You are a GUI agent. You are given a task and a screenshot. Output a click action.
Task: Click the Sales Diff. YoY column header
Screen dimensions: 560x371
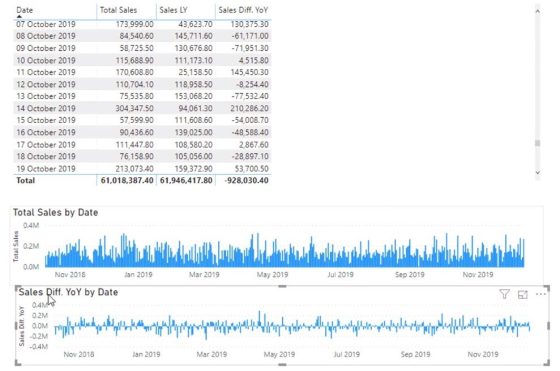pyautogui.click(x=243, y=10)
